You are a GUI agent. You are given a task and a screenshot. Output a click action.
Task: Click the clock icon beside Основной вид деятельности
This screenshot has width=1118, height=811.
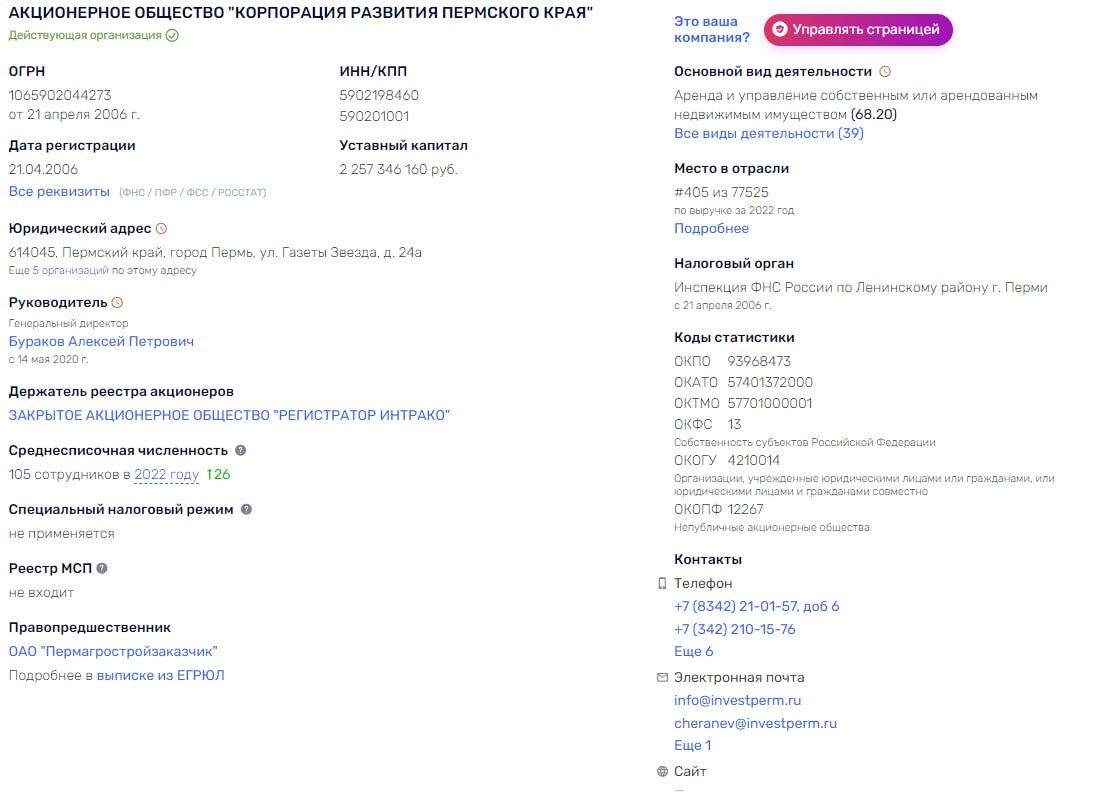pos(885,71)
